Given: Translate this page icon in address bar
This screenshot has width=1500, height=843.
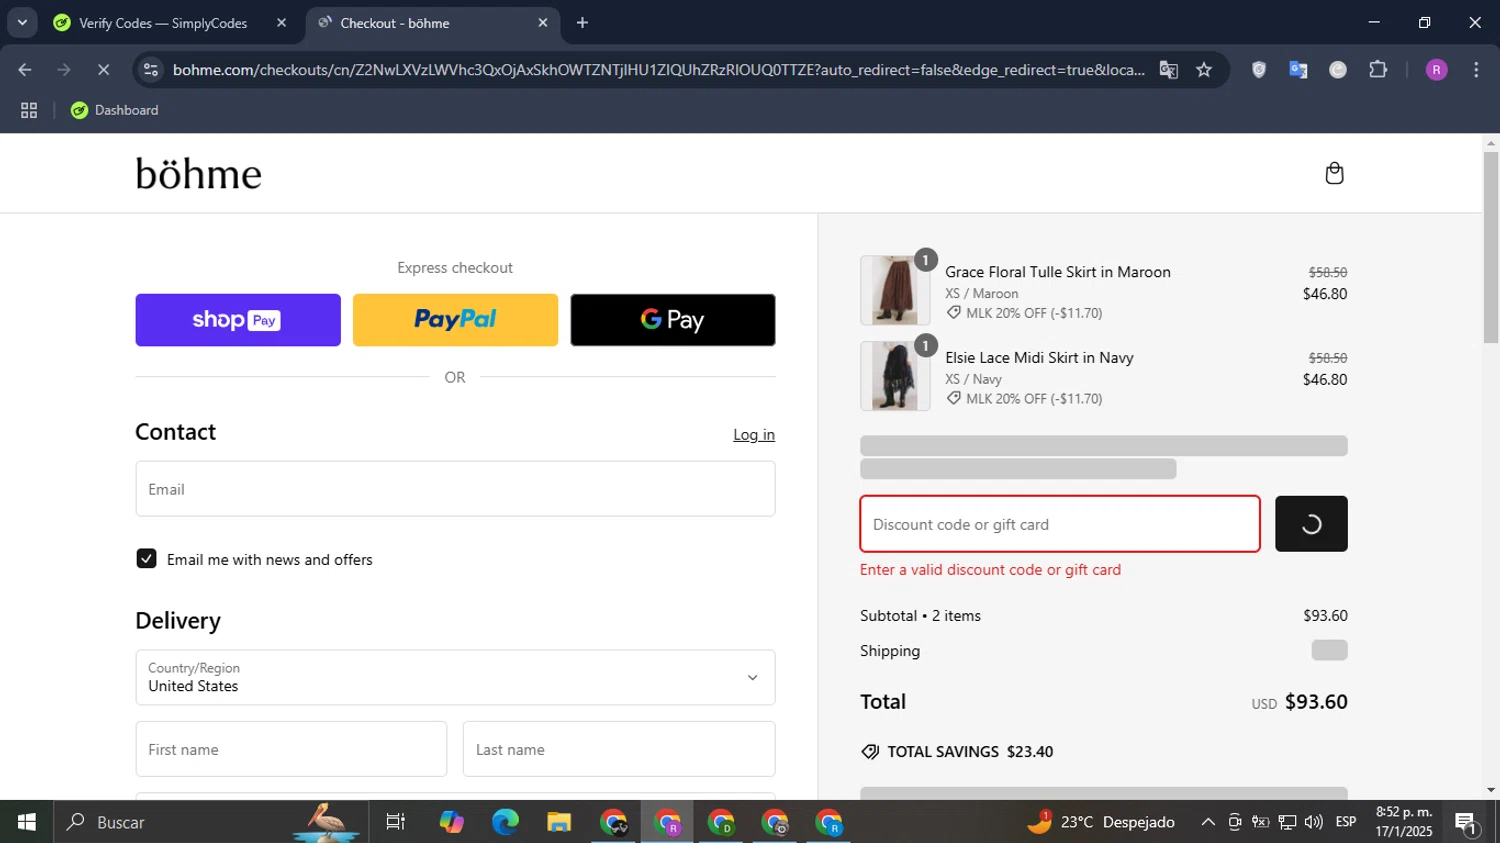Looking at the screenshot, I should coord(1168,70).
